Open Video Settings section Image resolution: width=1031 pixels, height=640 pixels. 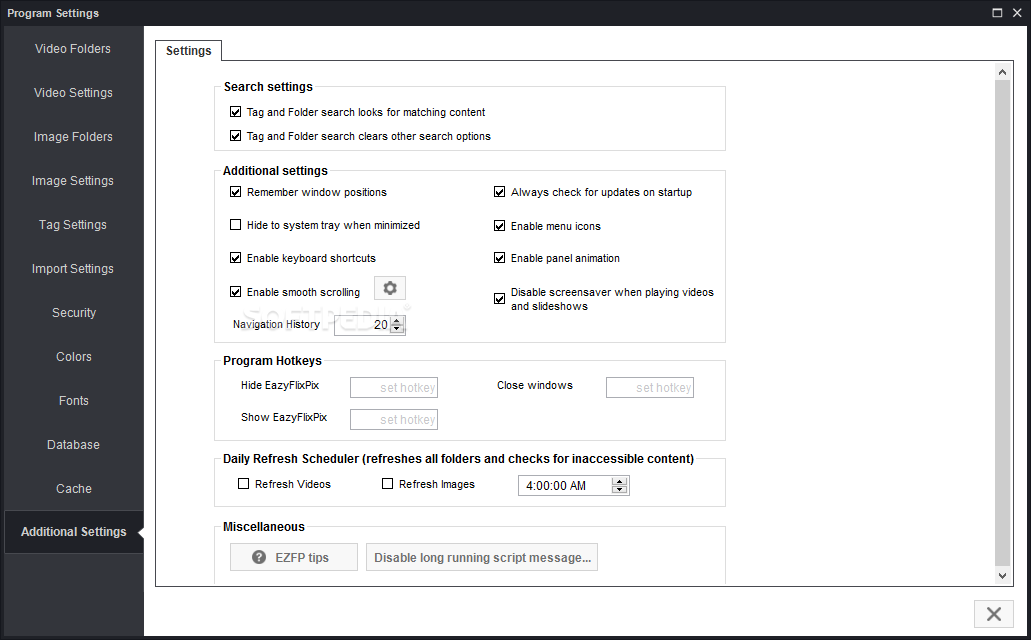[x=73, y=93]
